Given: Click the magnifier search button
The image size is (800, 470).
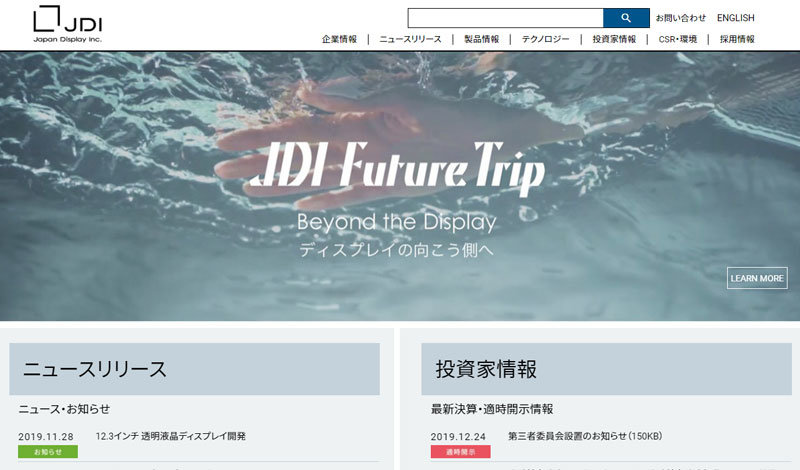Looking at the screenshot, I should click(x=626, y=18).
